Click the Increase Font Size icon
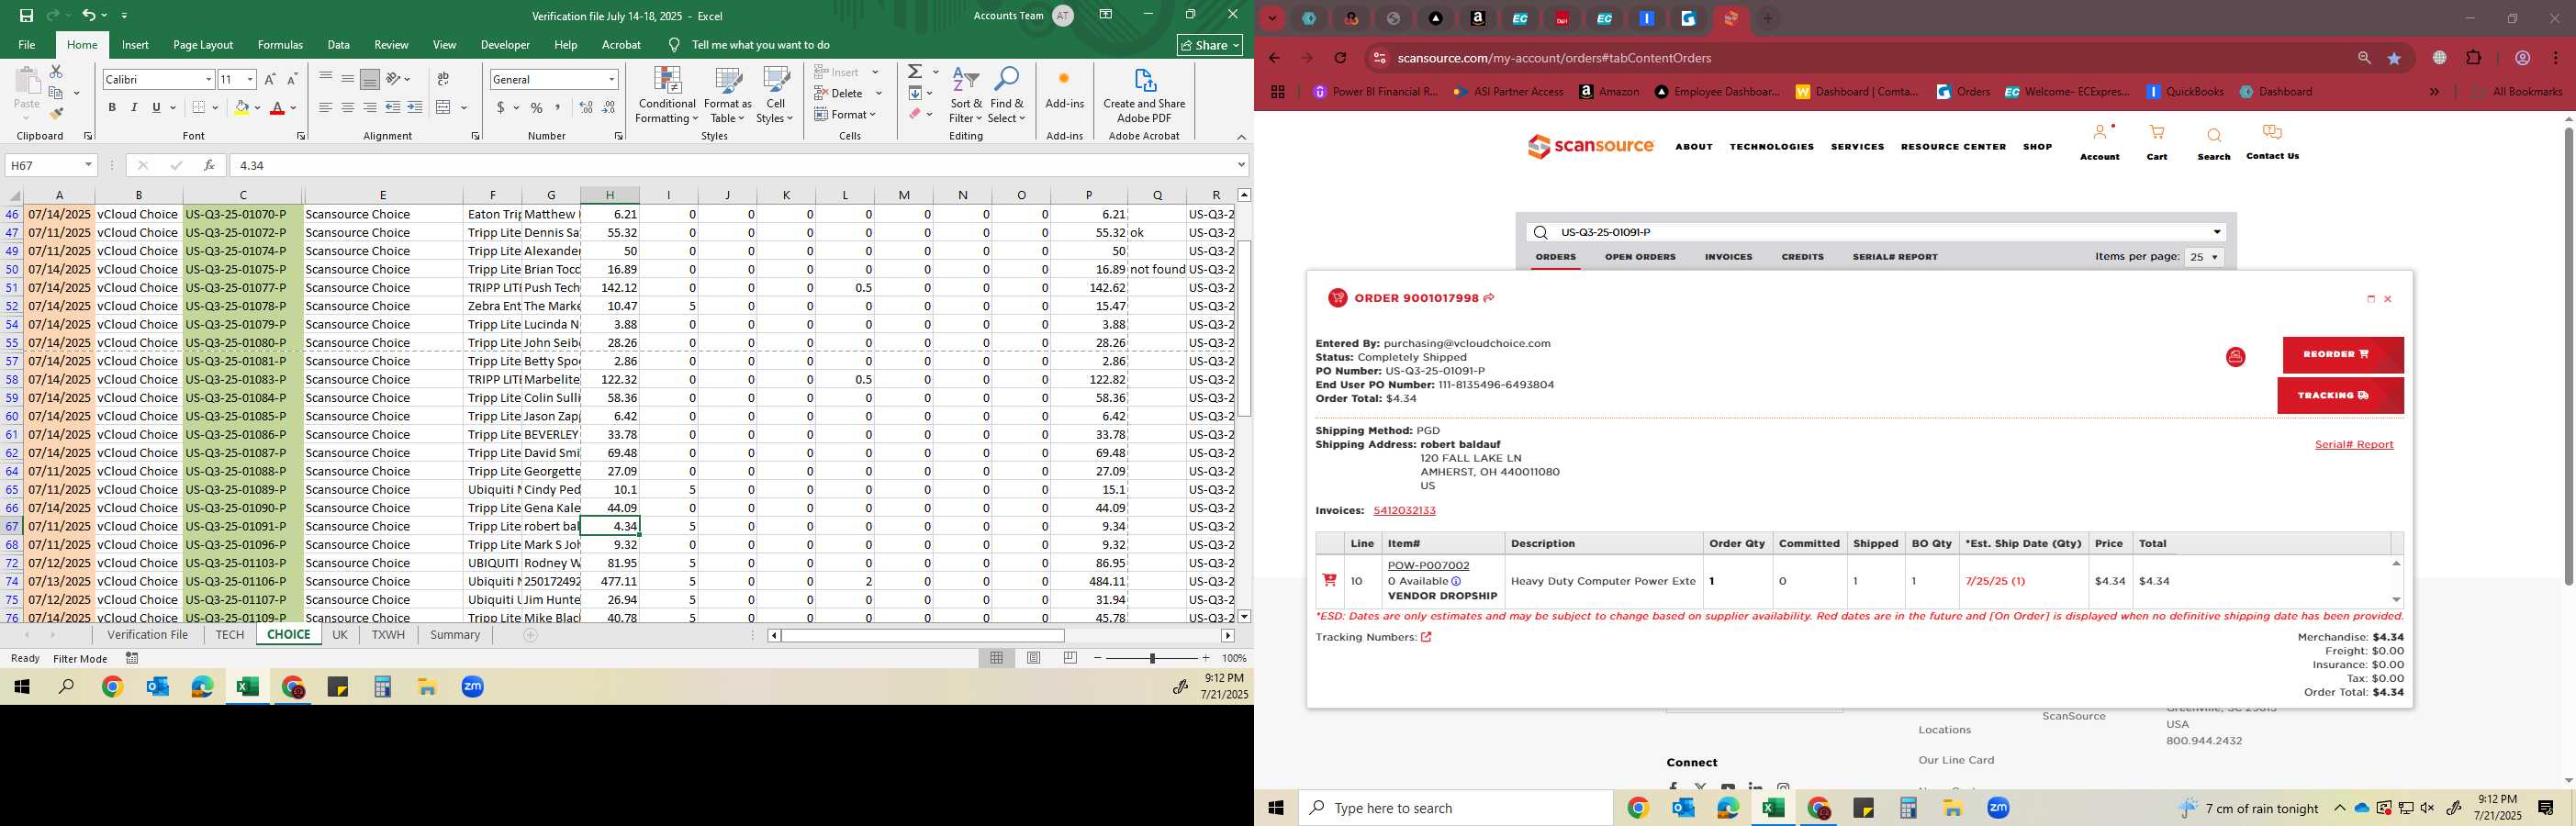The width and height of the screenshot is (2576, 826). coord(270,79)
